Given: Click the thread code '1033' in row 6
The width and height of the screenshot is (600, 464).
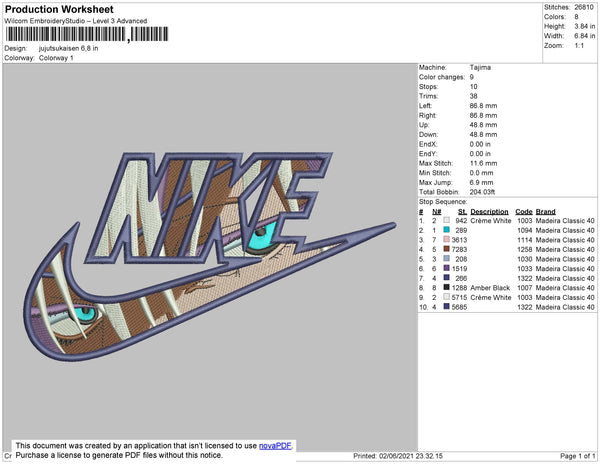Looking at the screenshot, I should pos(525,269).
